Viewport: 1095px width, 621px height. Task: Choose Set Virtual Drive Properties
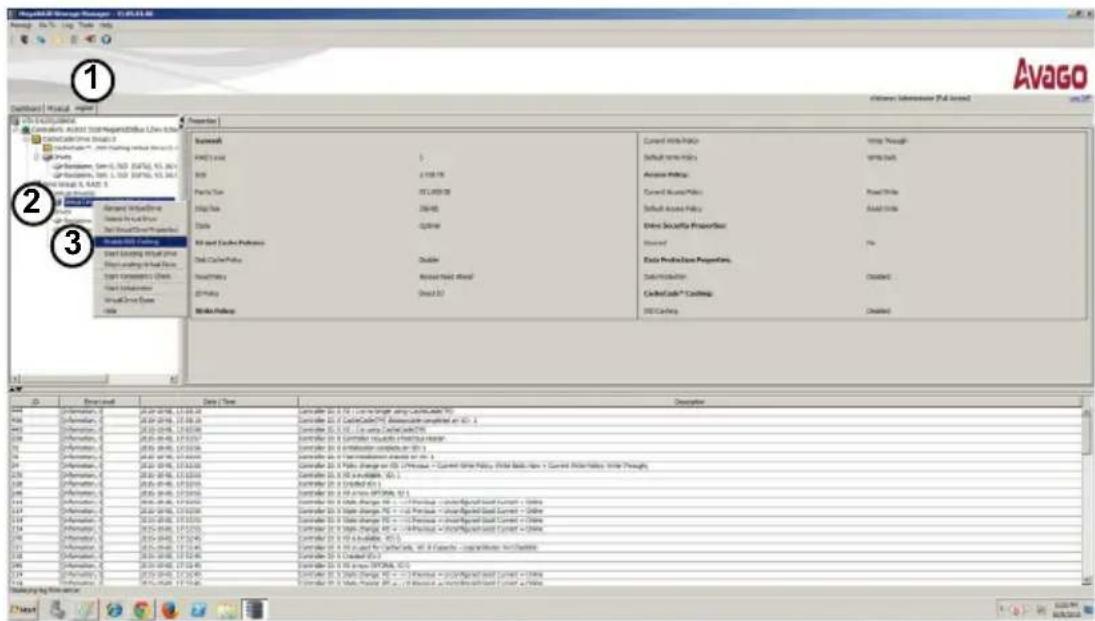(x=140, y=230)
